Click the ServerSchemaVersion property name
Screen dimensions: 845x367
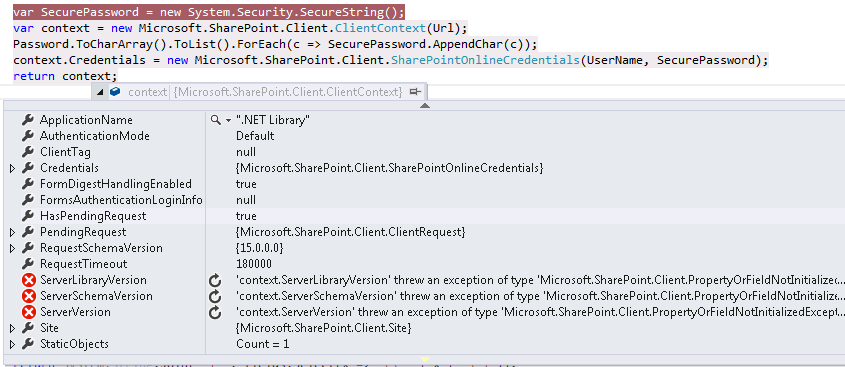click(x=96, y=296)
